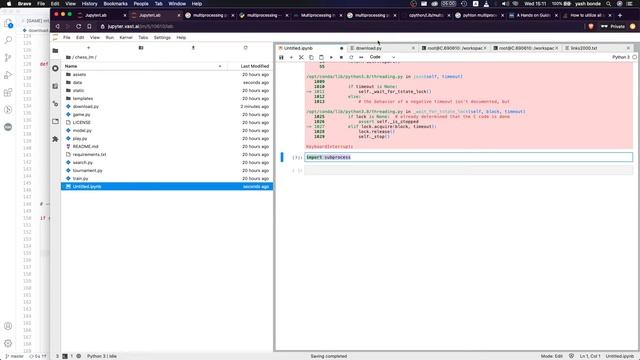Viewport: 640px width, 360px height.
Task: Close the download.py tab
Action: click(413, 48)
